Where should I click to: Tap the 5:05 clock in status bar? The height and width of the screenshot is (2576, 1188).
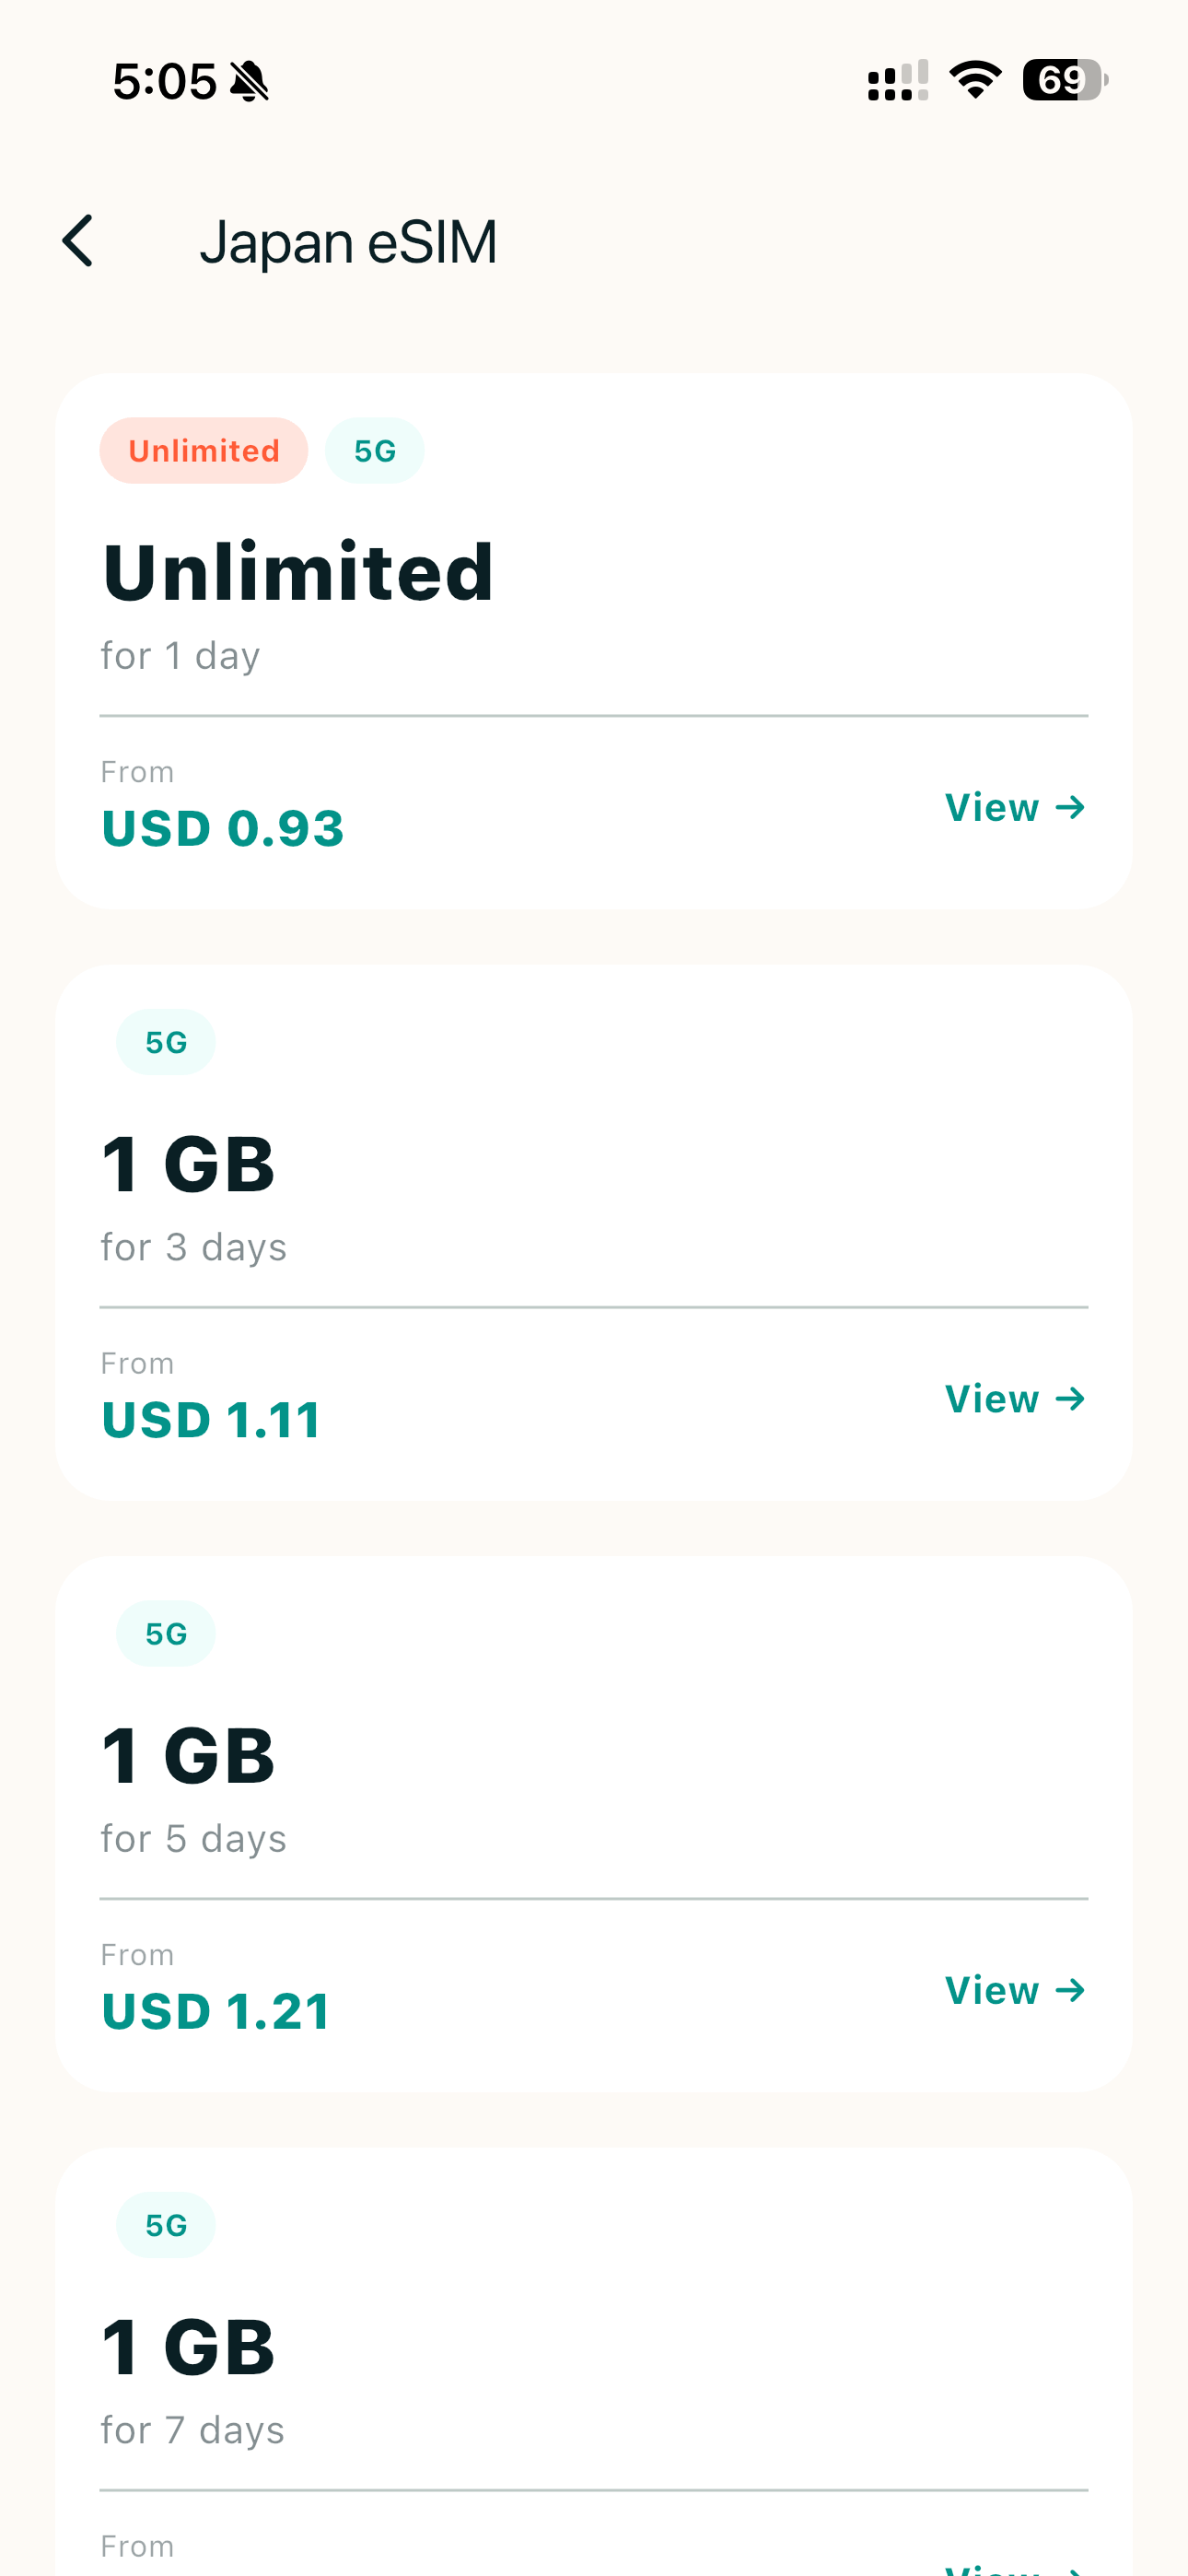(164, 81)
